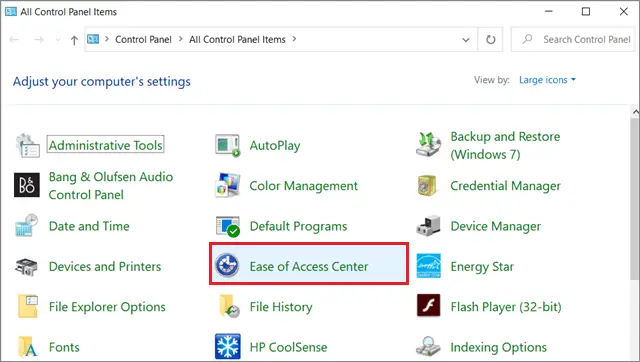
Task: Open the File Explorer Options folder icon
Action: coord(28,306)
